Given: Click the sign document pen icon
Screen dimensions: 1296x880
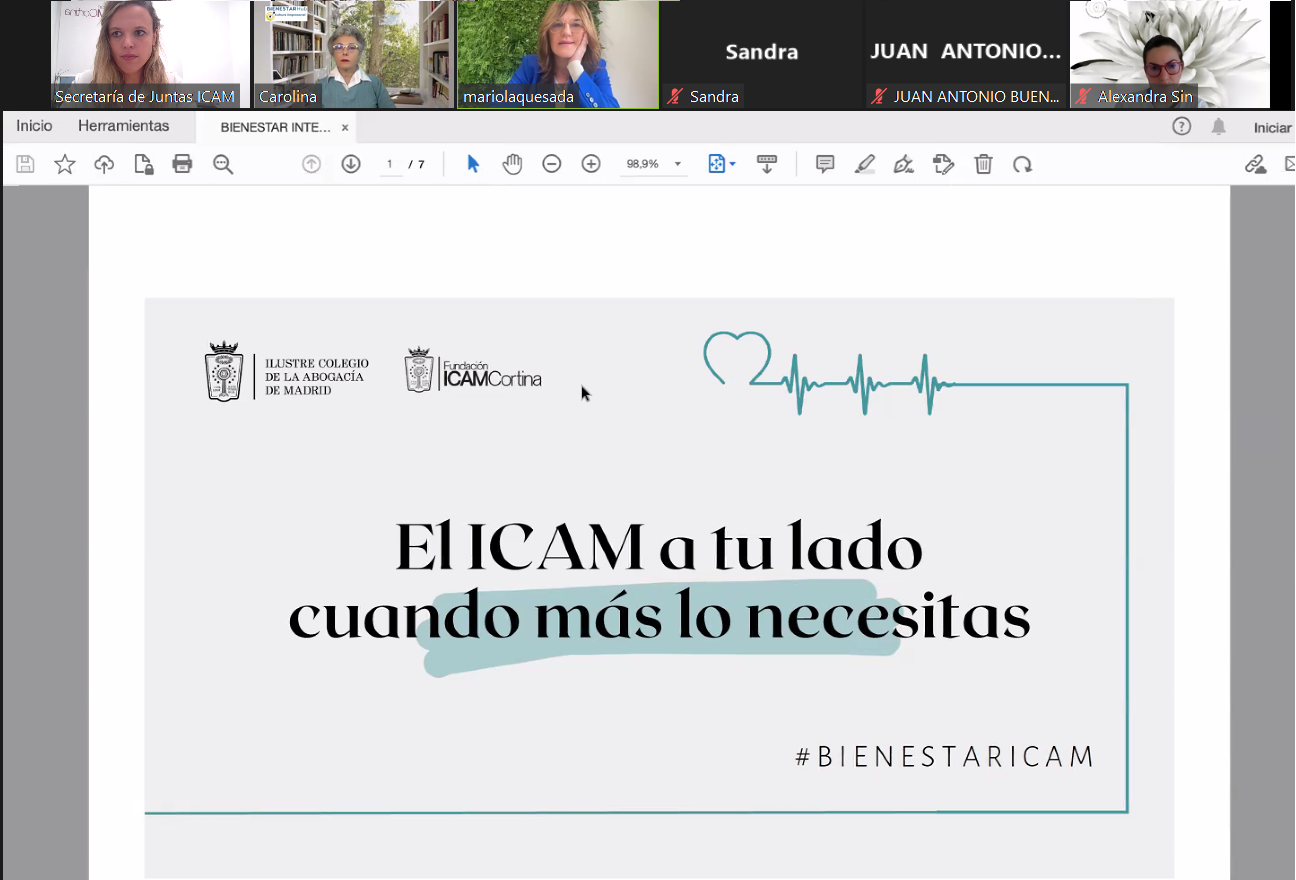Looking at the screenshot, I should 904,164.
